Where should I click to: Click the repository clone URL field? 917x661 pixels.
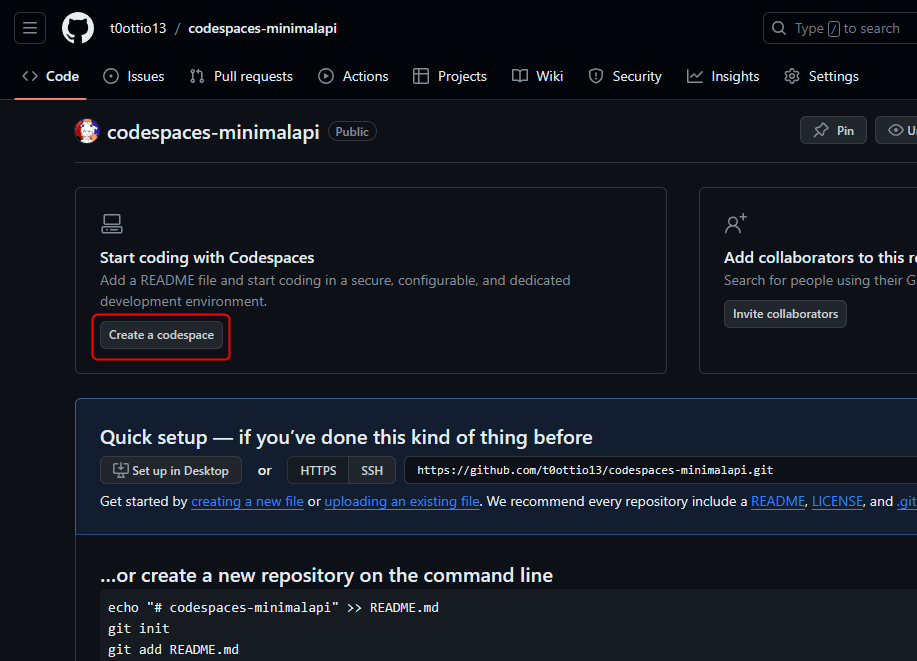pyautogui.click(x=661, y=470)
